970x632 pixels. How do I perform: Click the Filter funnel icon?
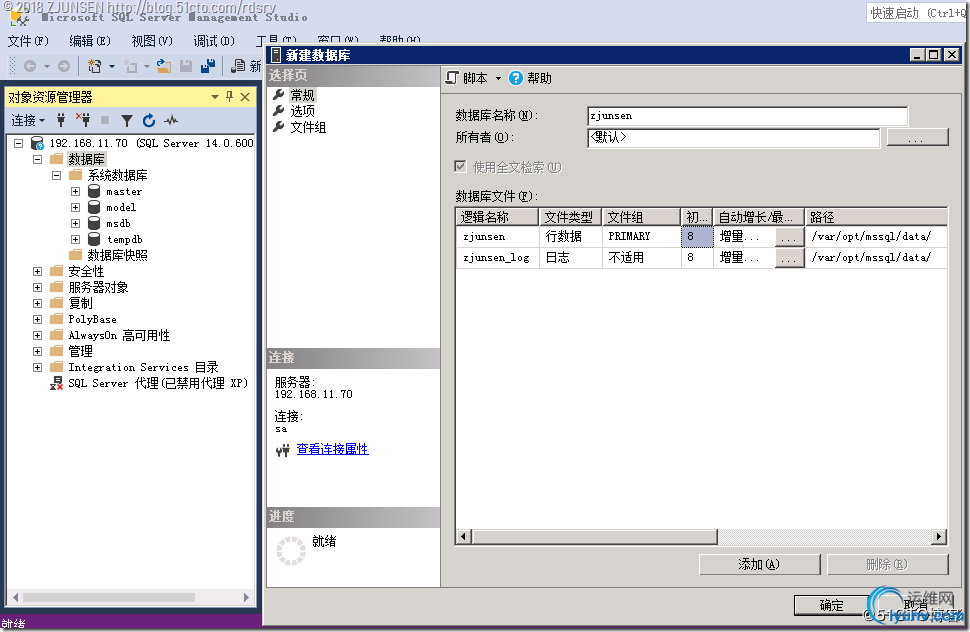(x=127, y=120)
